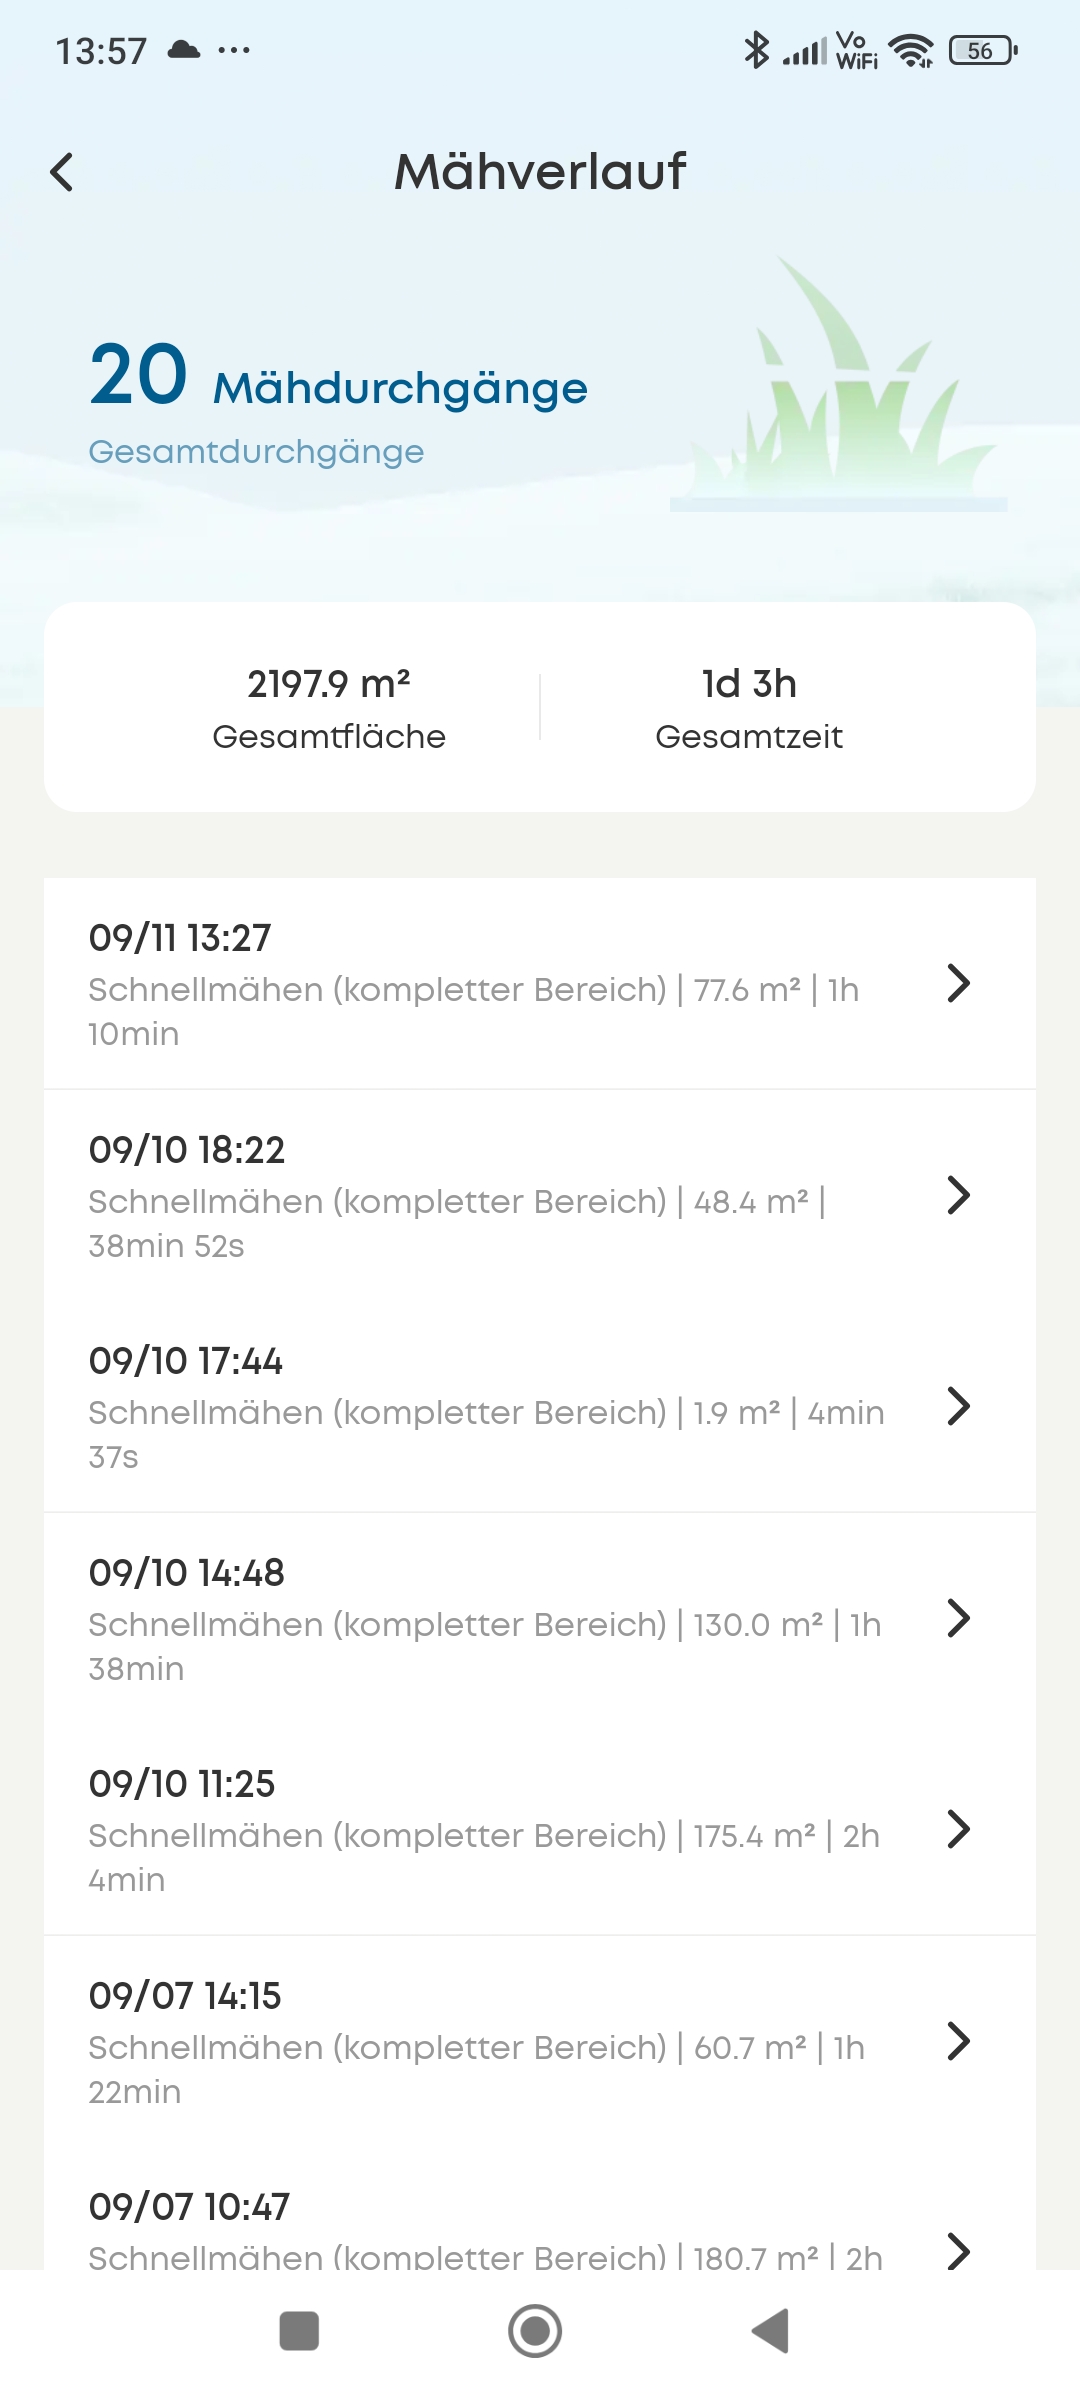1080x2400 pixels.
Task: Tap the back arrow in header
Action: pos(62,172)
